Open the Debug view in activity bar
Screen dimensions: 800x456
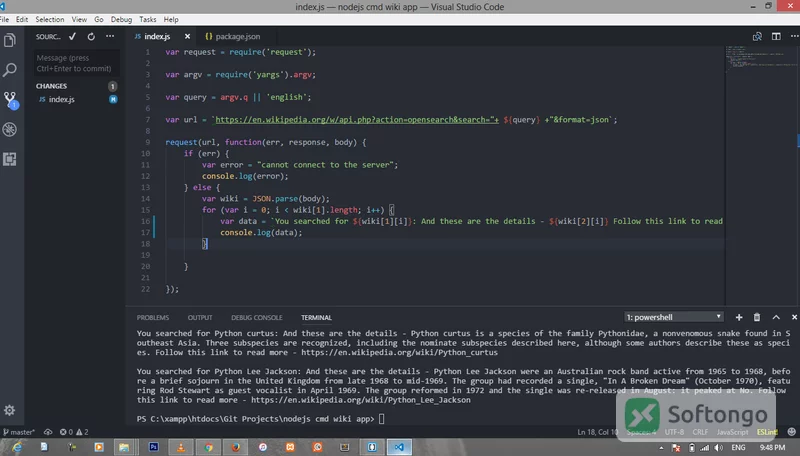(x=10, y=130)
